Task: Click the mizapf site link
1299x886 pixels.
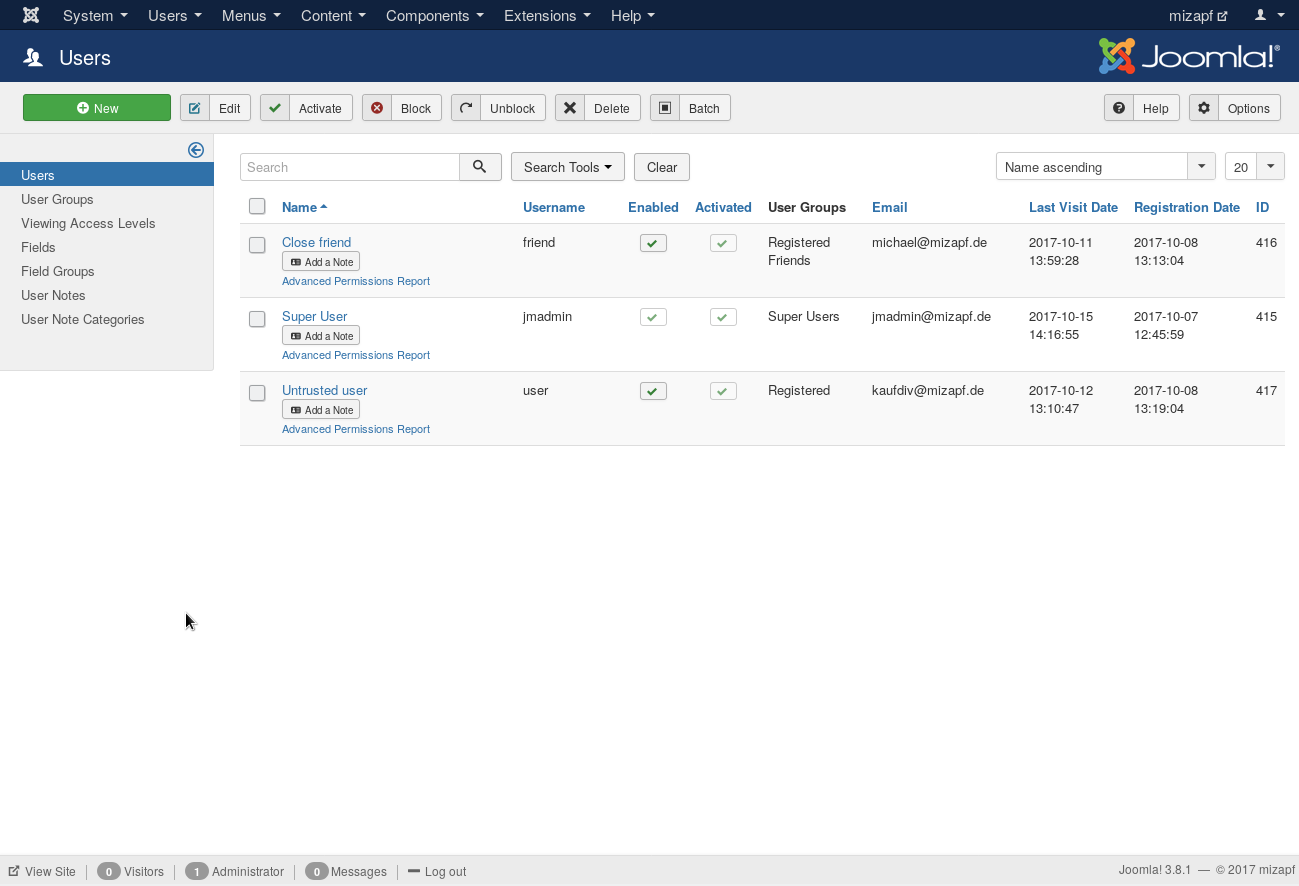Action: click(1198, 15)
